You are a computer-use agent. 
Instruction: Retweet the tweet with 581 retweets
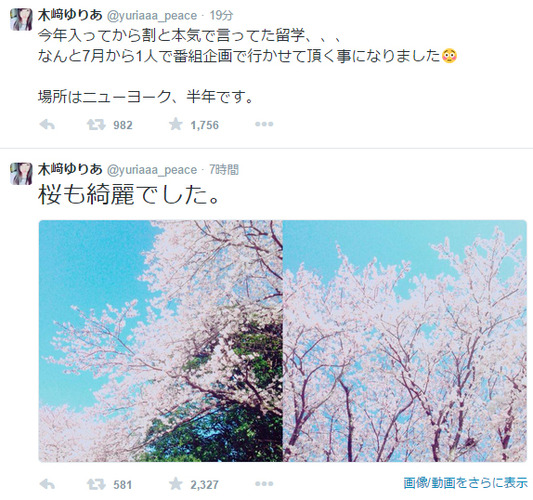click(96, 484)
